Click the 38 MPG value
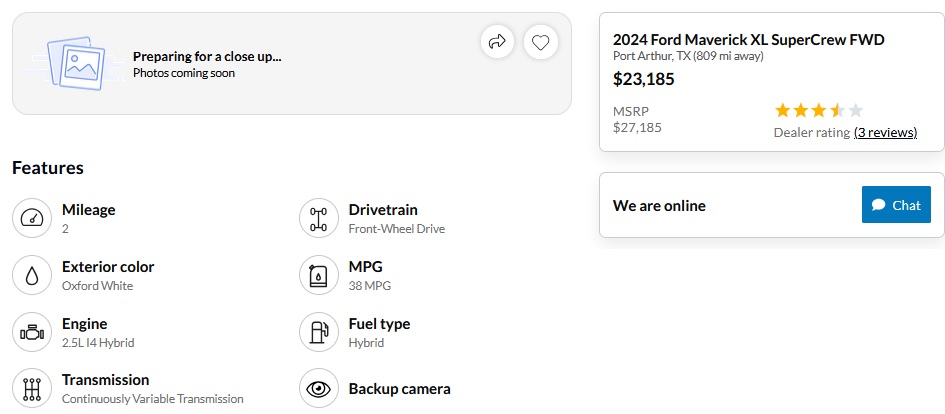The height and width of the screenshot is (414, 945). 369,286
